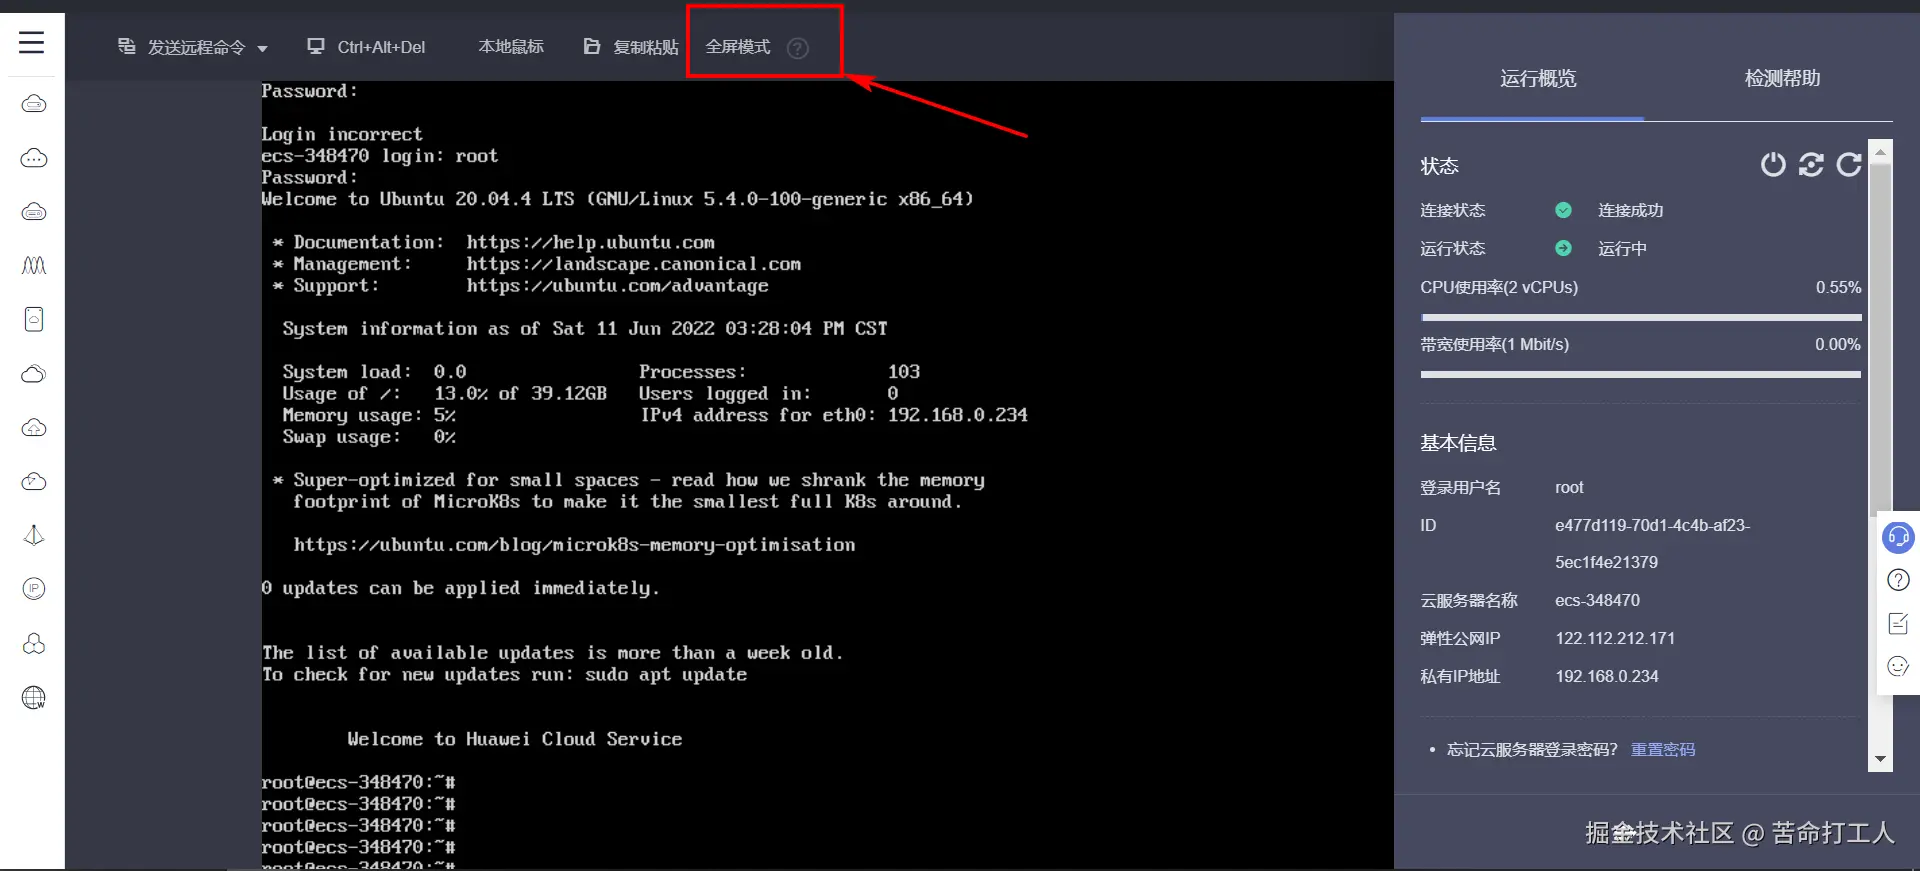Screen dimensions: 1920x871
Task: Send Ctrl+Alt+Del to the server
Action: [x=366, y=47]
